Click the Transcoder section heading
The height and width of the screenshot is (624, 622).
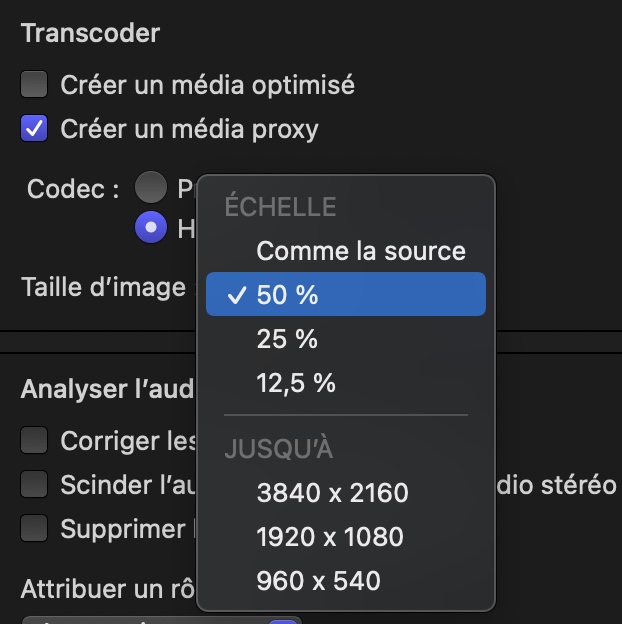tap(90, 33)
